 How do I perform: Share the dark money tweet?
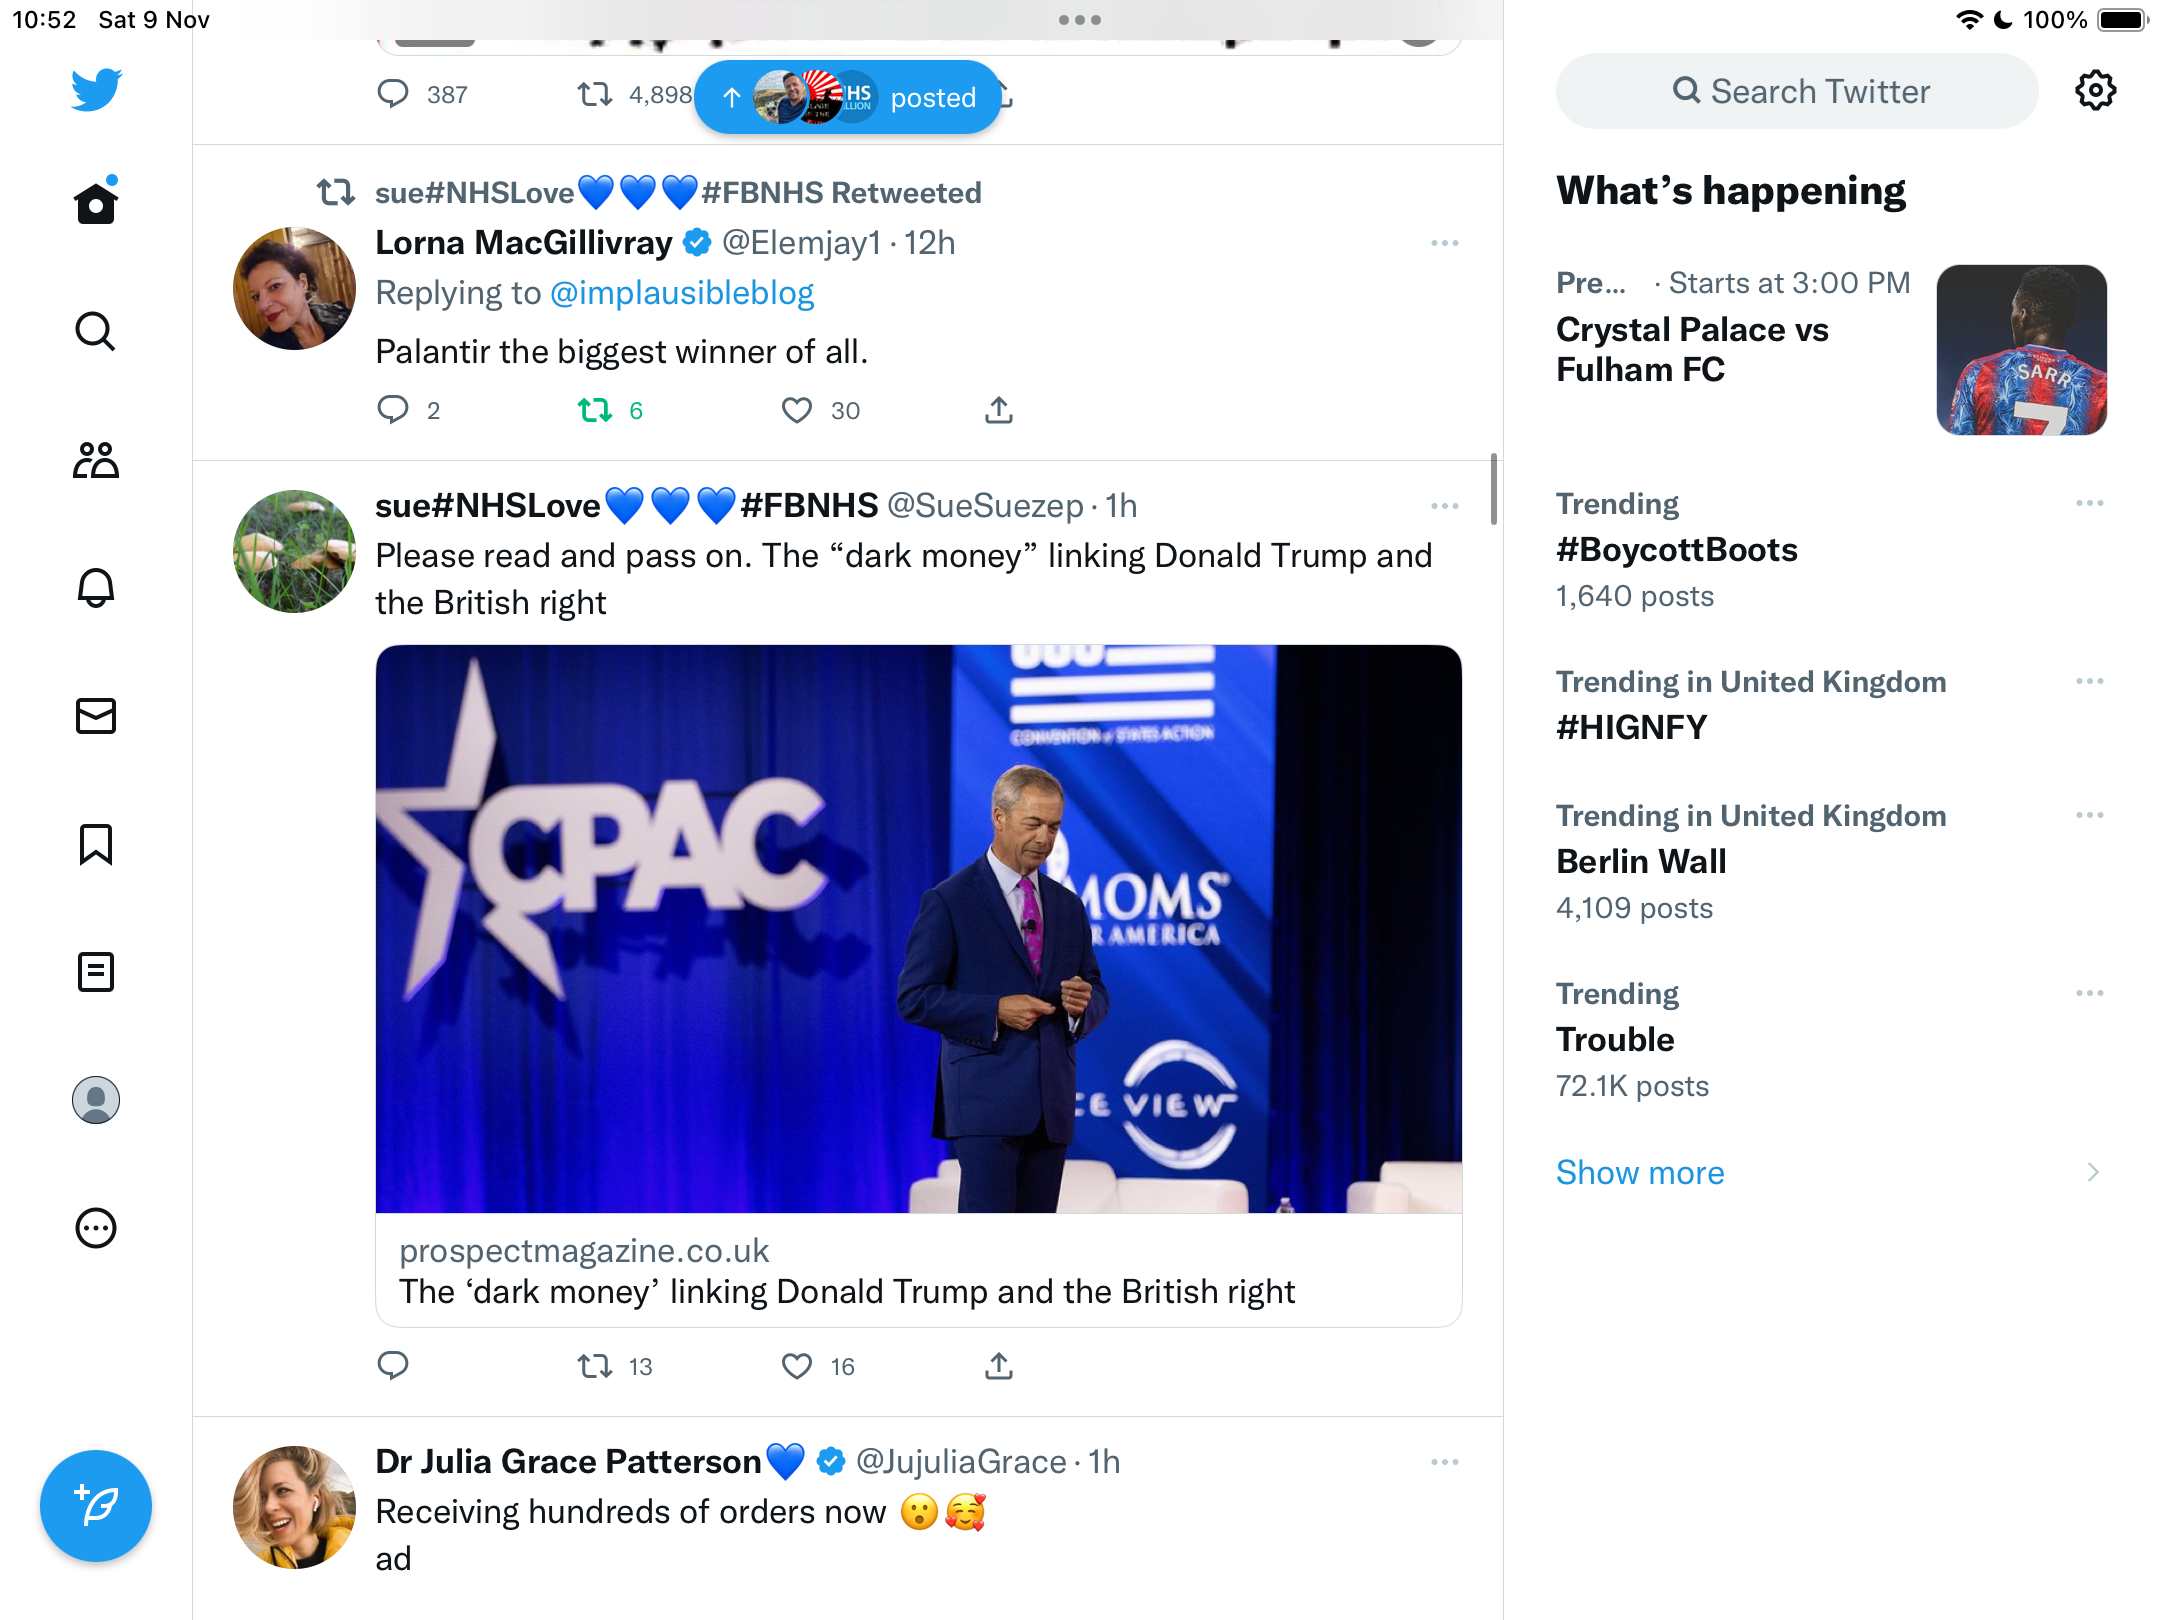(999, 1366)
